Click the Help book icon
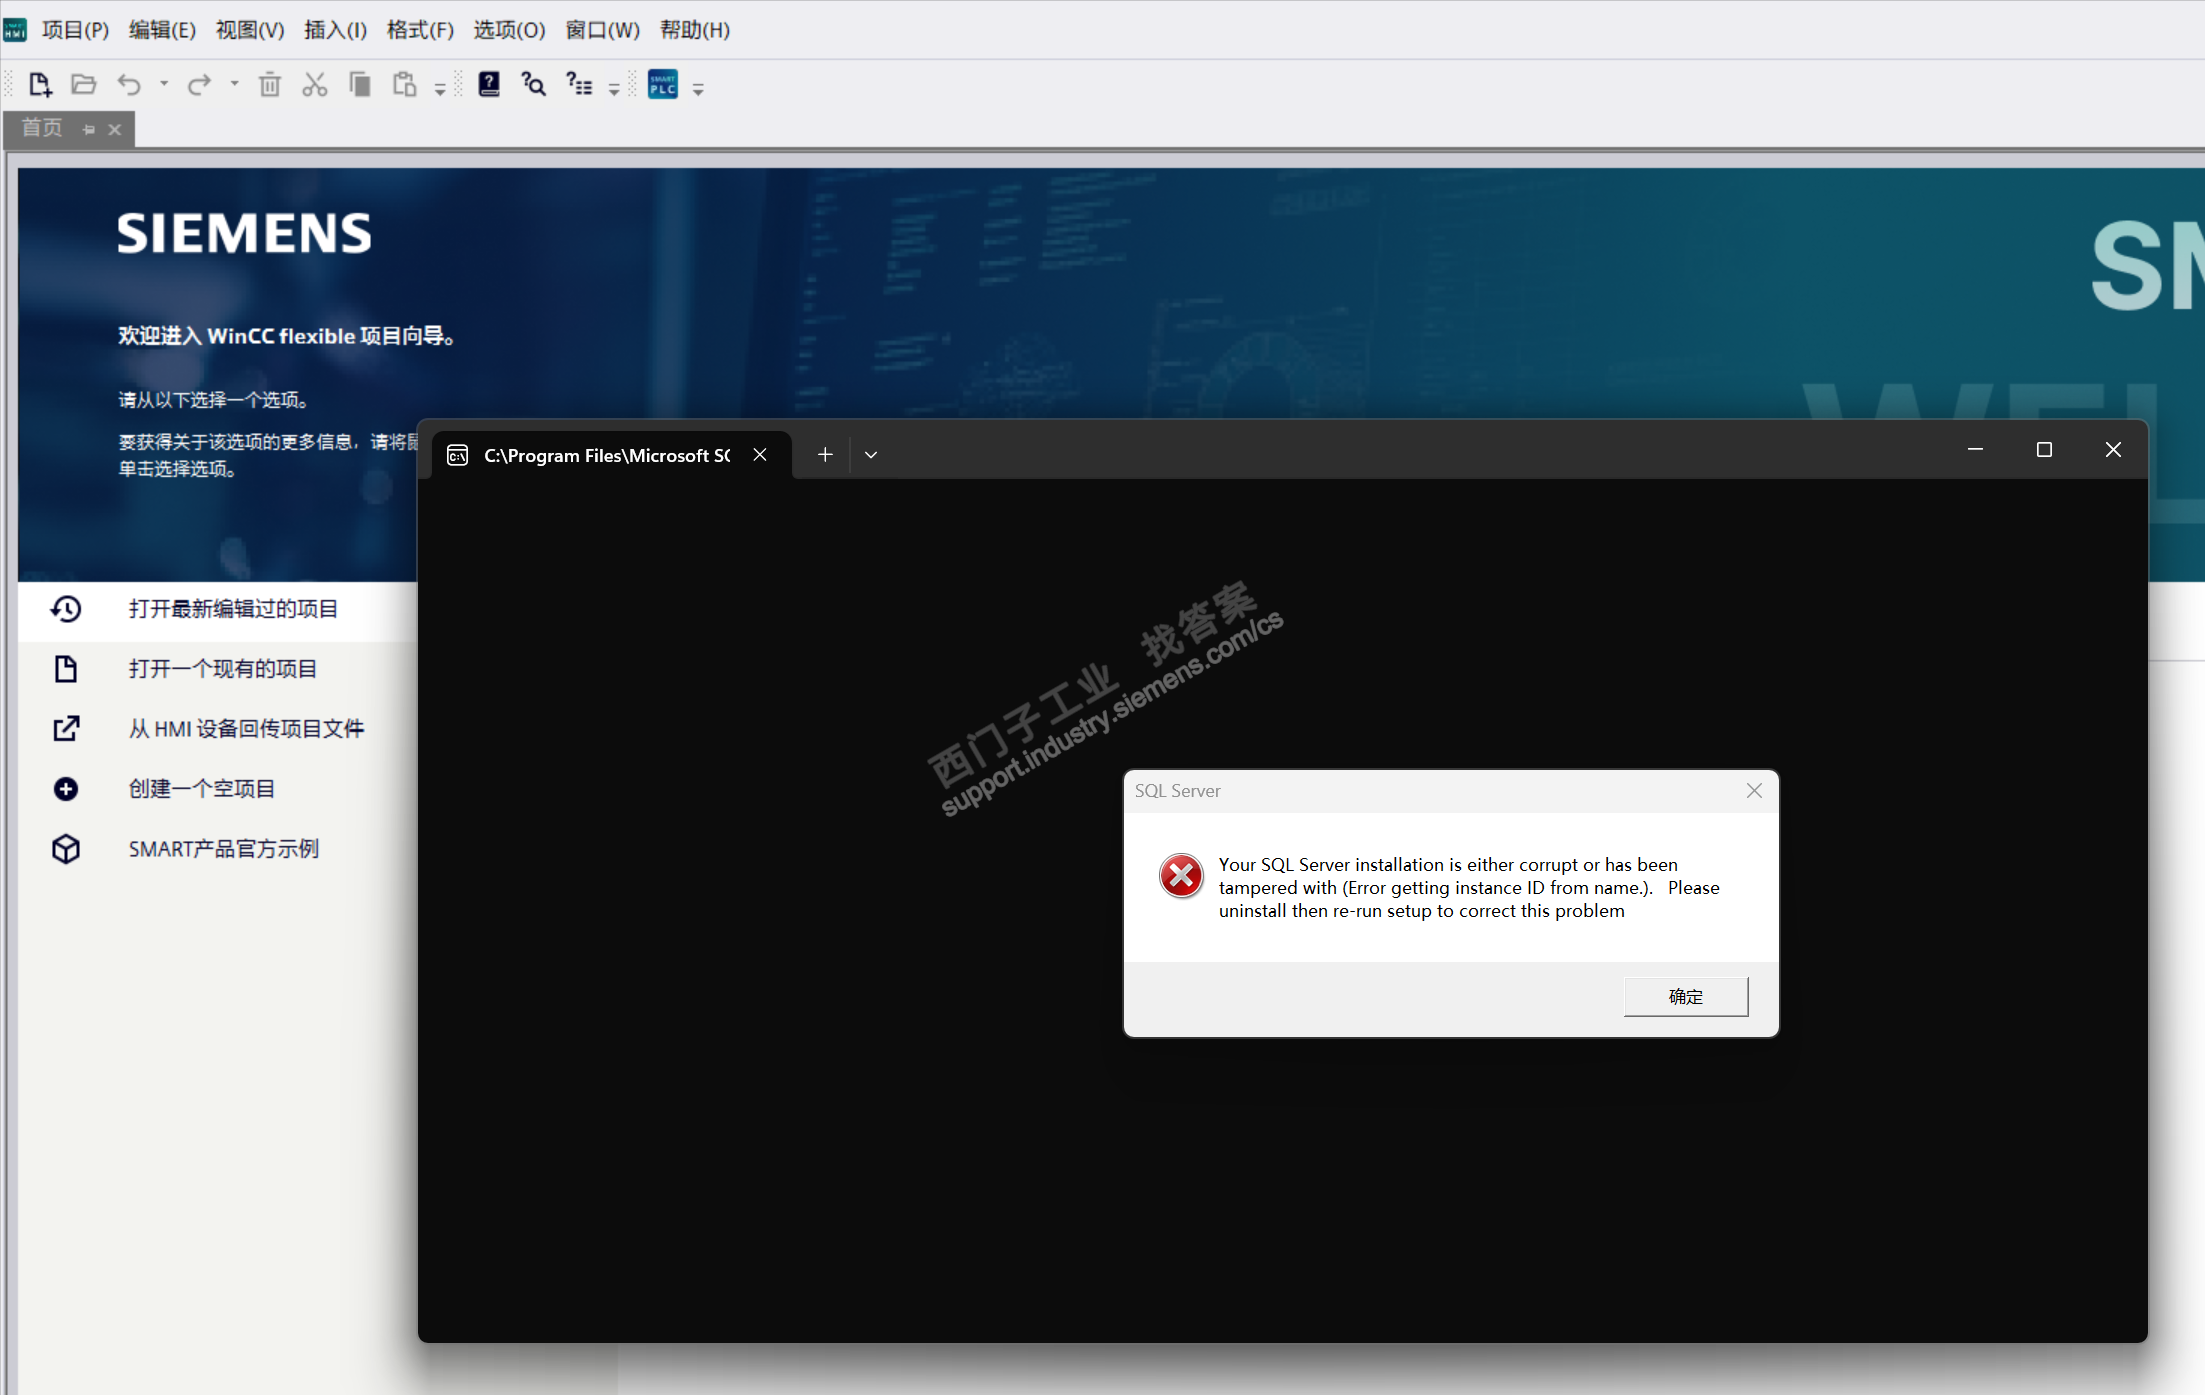Image resolution: width=2205 pixels, height=1395 pixels. tap(489, 85)
